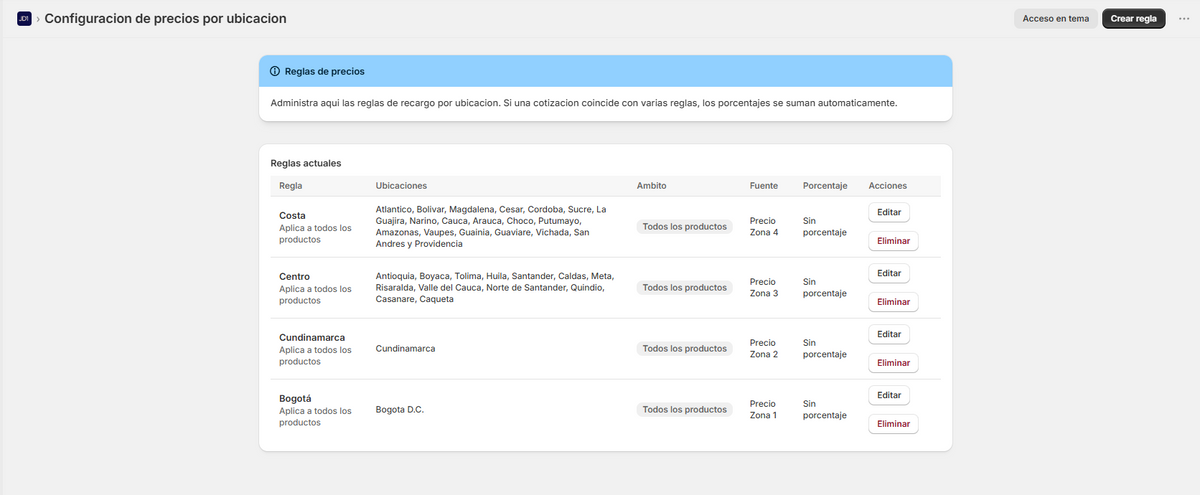The width and height of the screenshot is (1200, 495).
Task: Click Todos los productos badge in Bogotá row
Action: 685,410
